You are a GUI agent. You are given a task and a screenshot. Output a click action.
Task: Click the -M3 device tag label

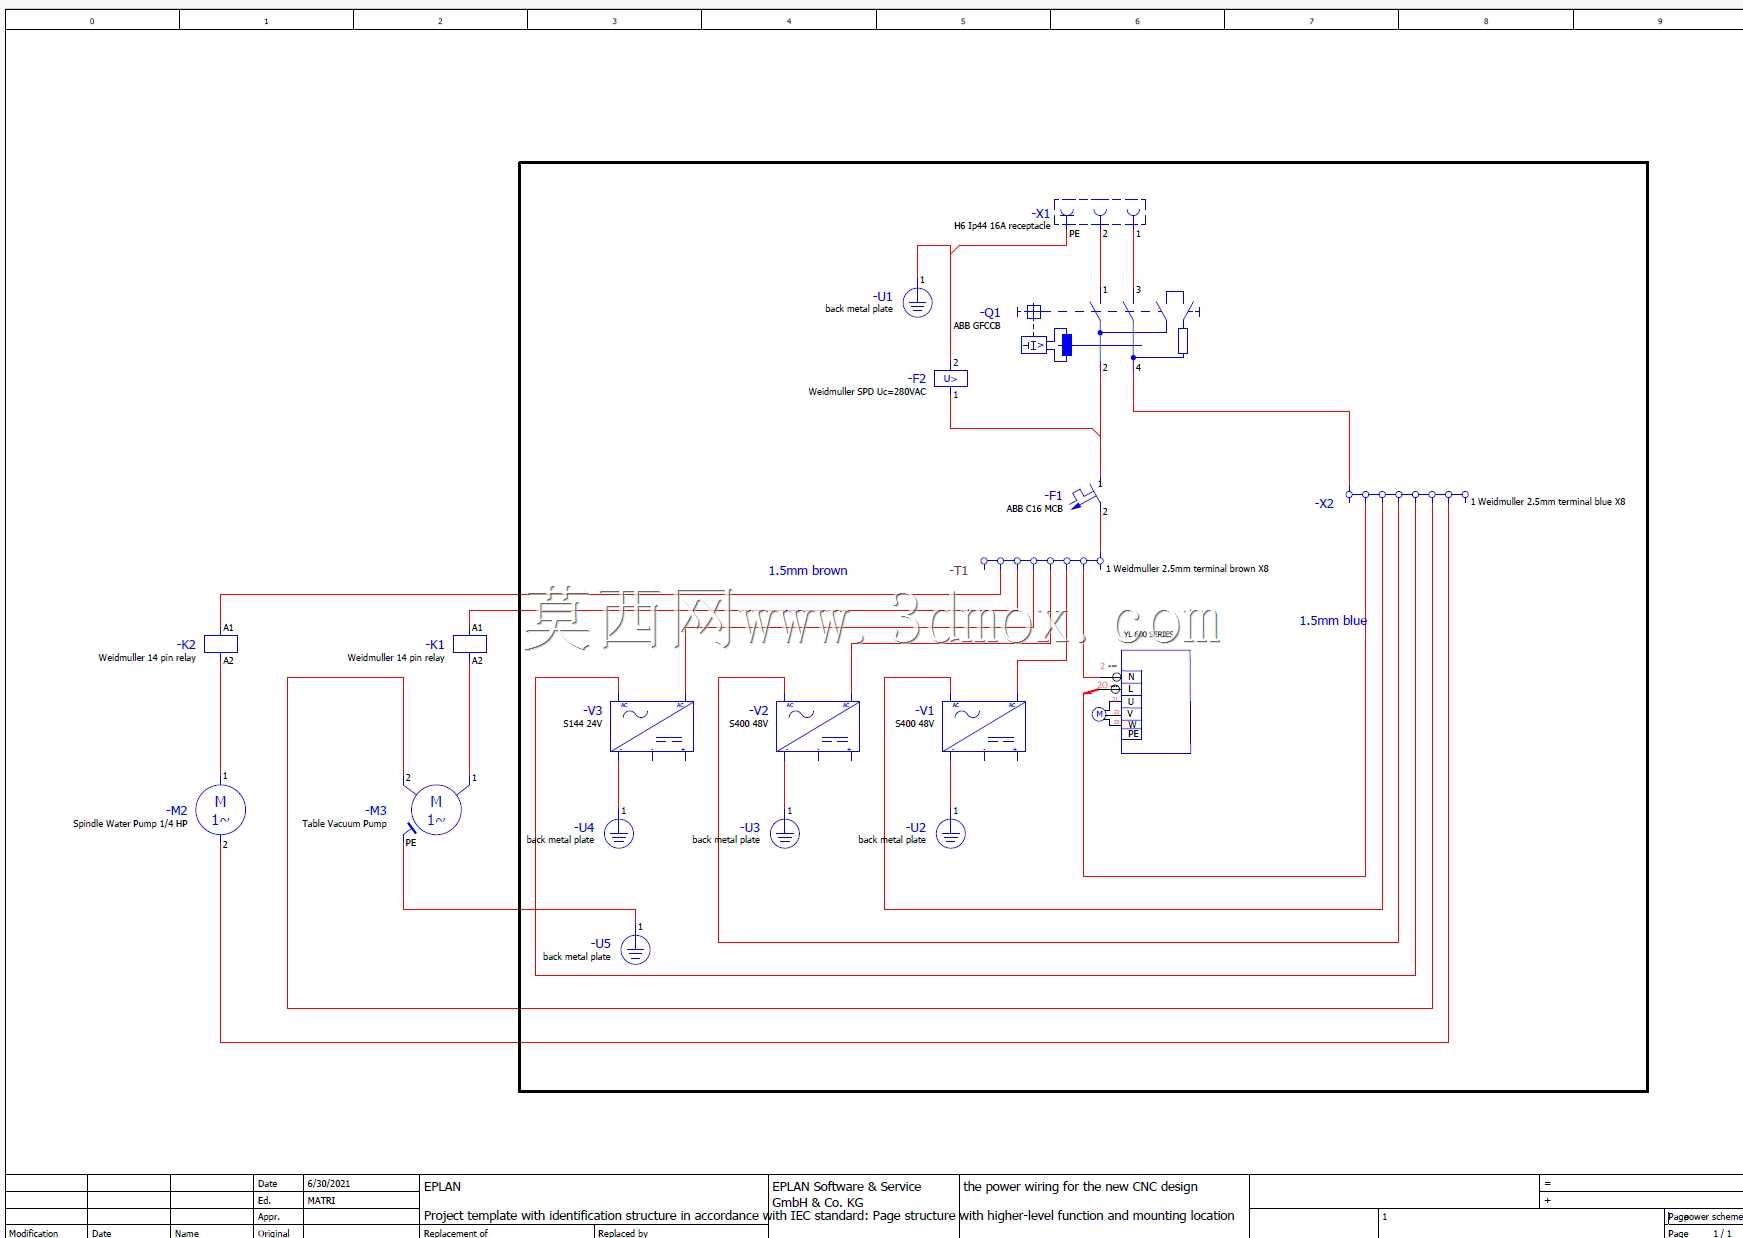[376, 811]
